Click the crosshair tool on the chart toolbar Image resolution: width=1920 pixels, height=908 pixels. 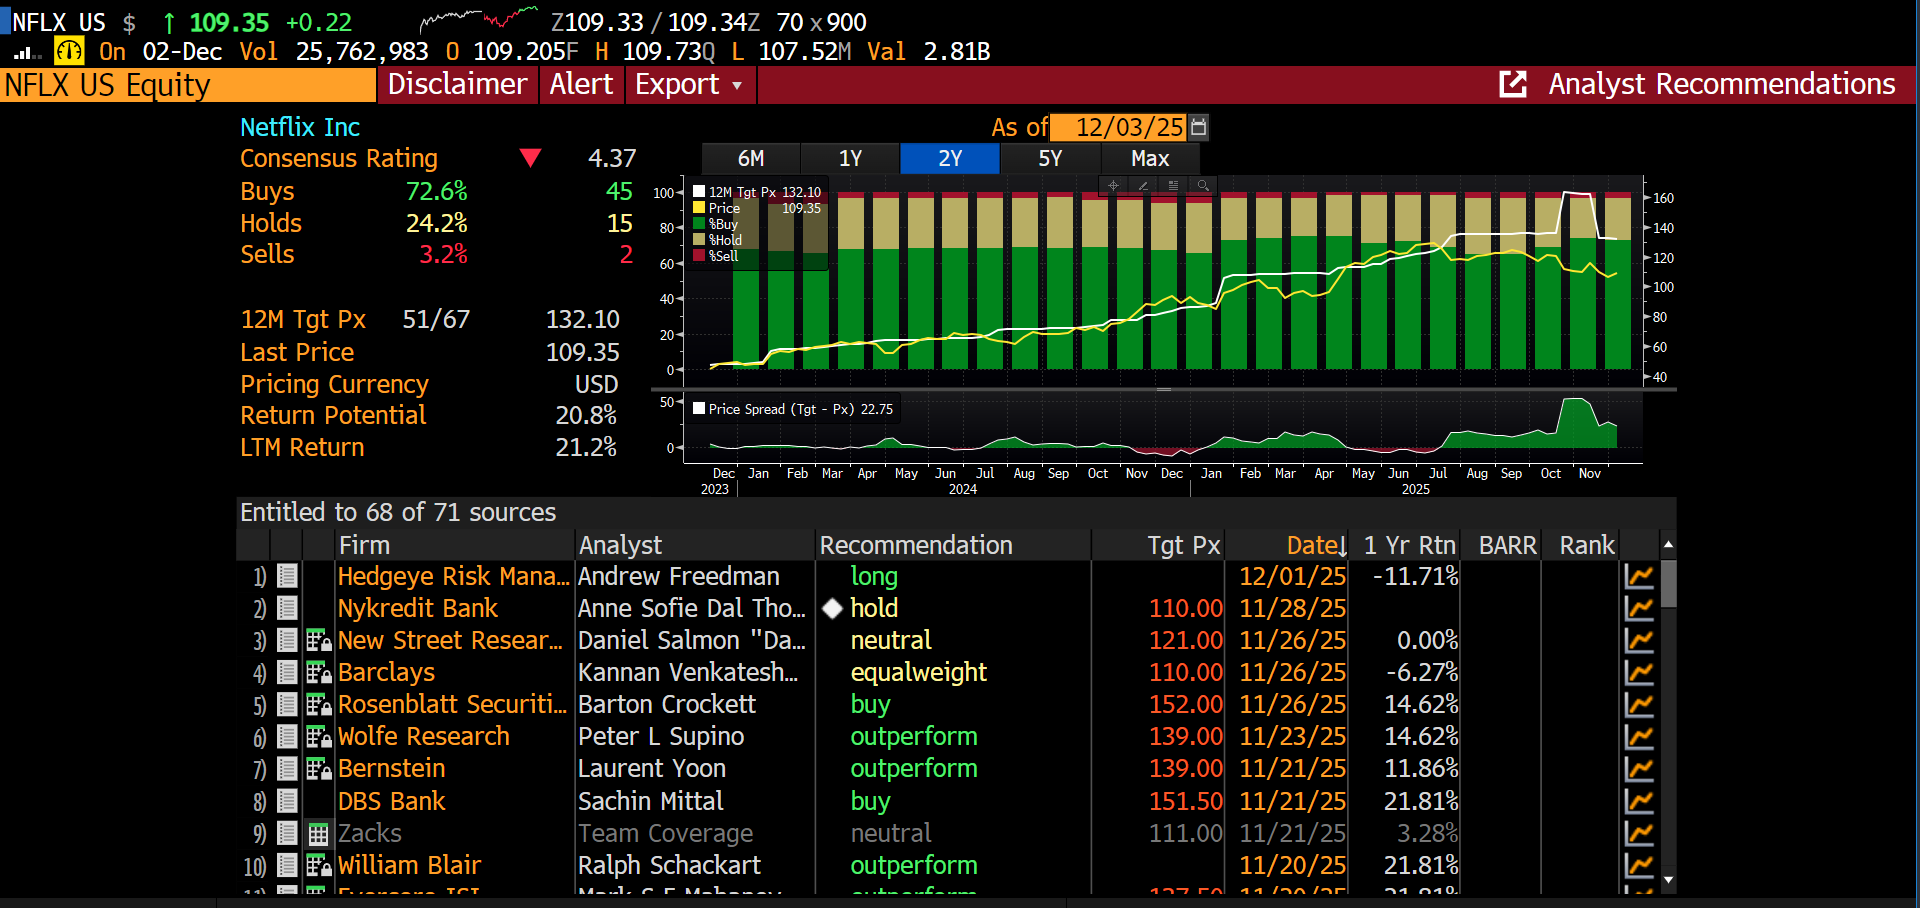1113,185
